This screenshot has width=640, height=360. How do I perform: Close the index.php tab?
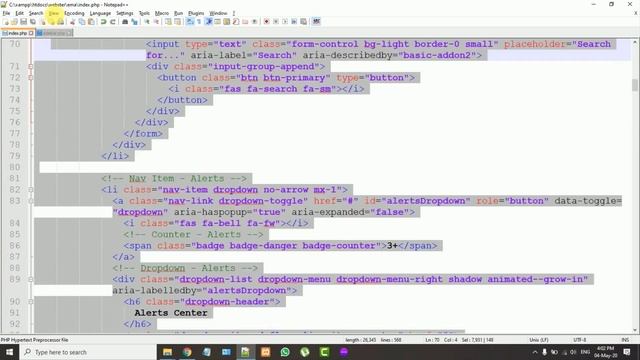(31, 33)
